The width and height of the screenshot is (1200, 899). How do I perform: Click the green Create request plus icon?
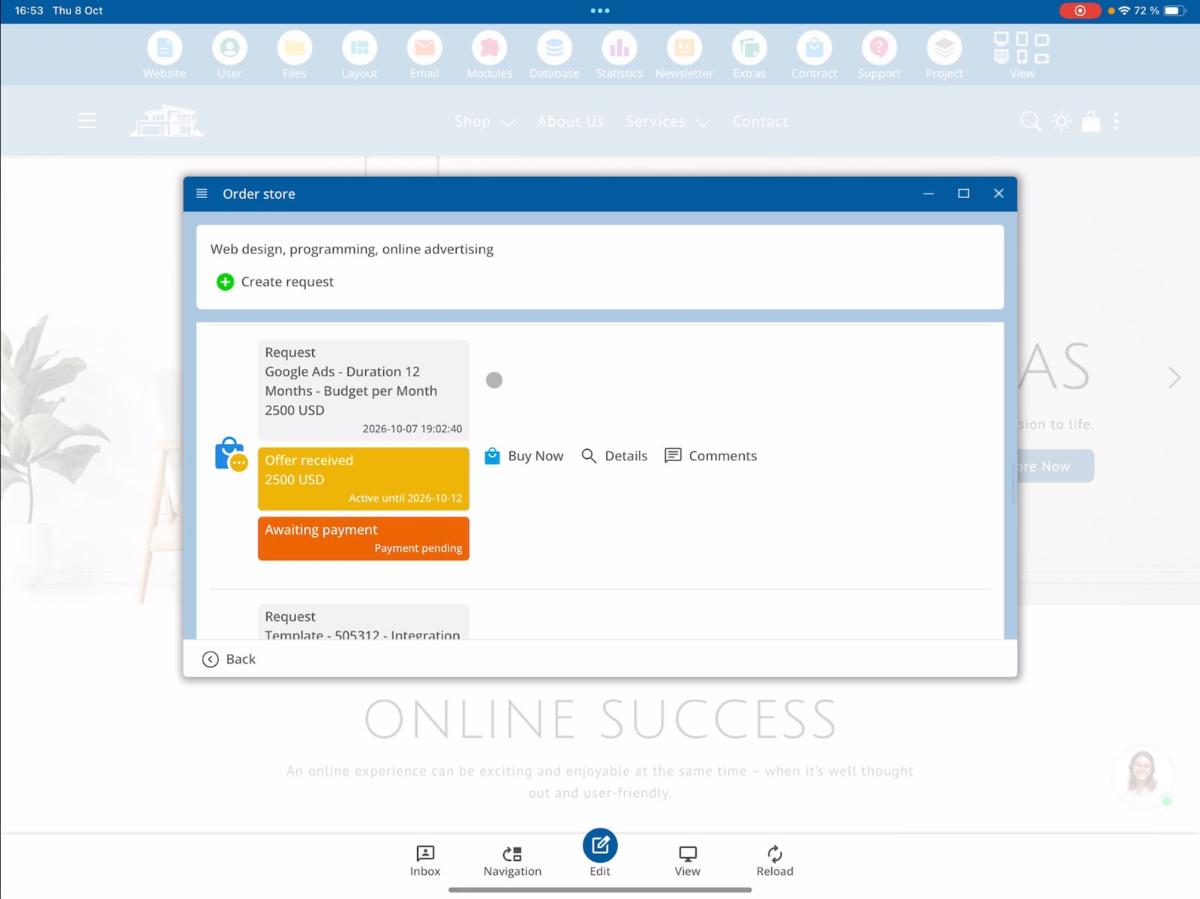(x=225, y=282)
